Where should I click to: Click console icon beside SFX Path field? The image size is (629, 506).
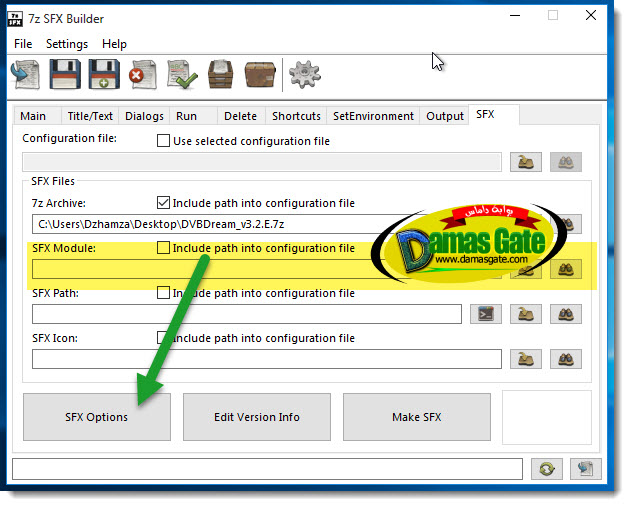click(486, 314)
